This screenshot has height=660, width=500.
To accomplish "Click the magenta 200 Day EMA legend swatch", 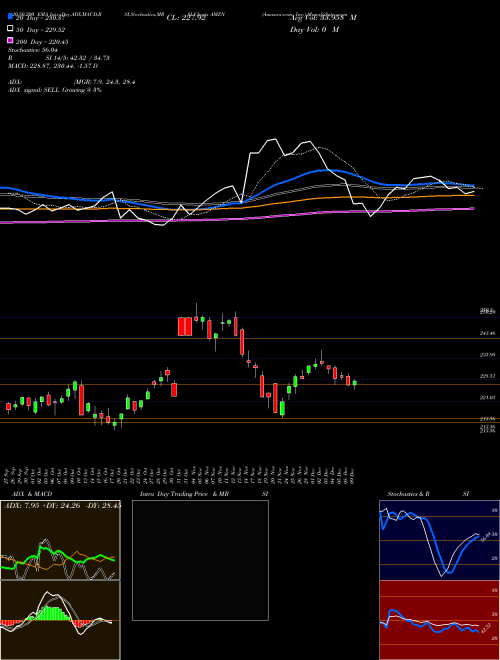I will 10,40.
